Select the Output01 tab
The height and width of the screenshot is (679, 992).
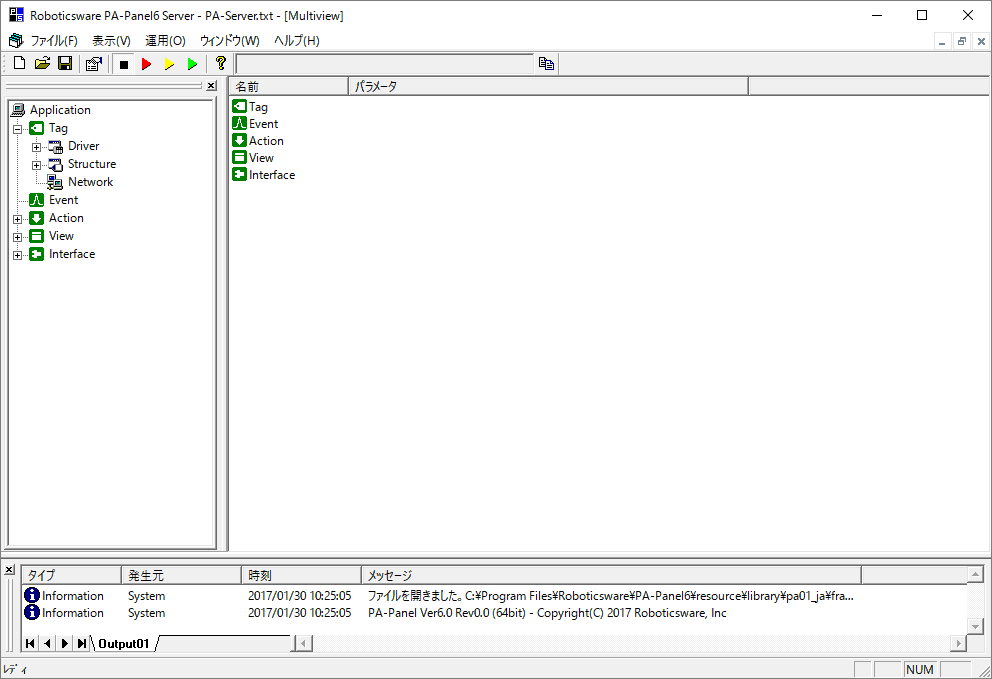123,643
